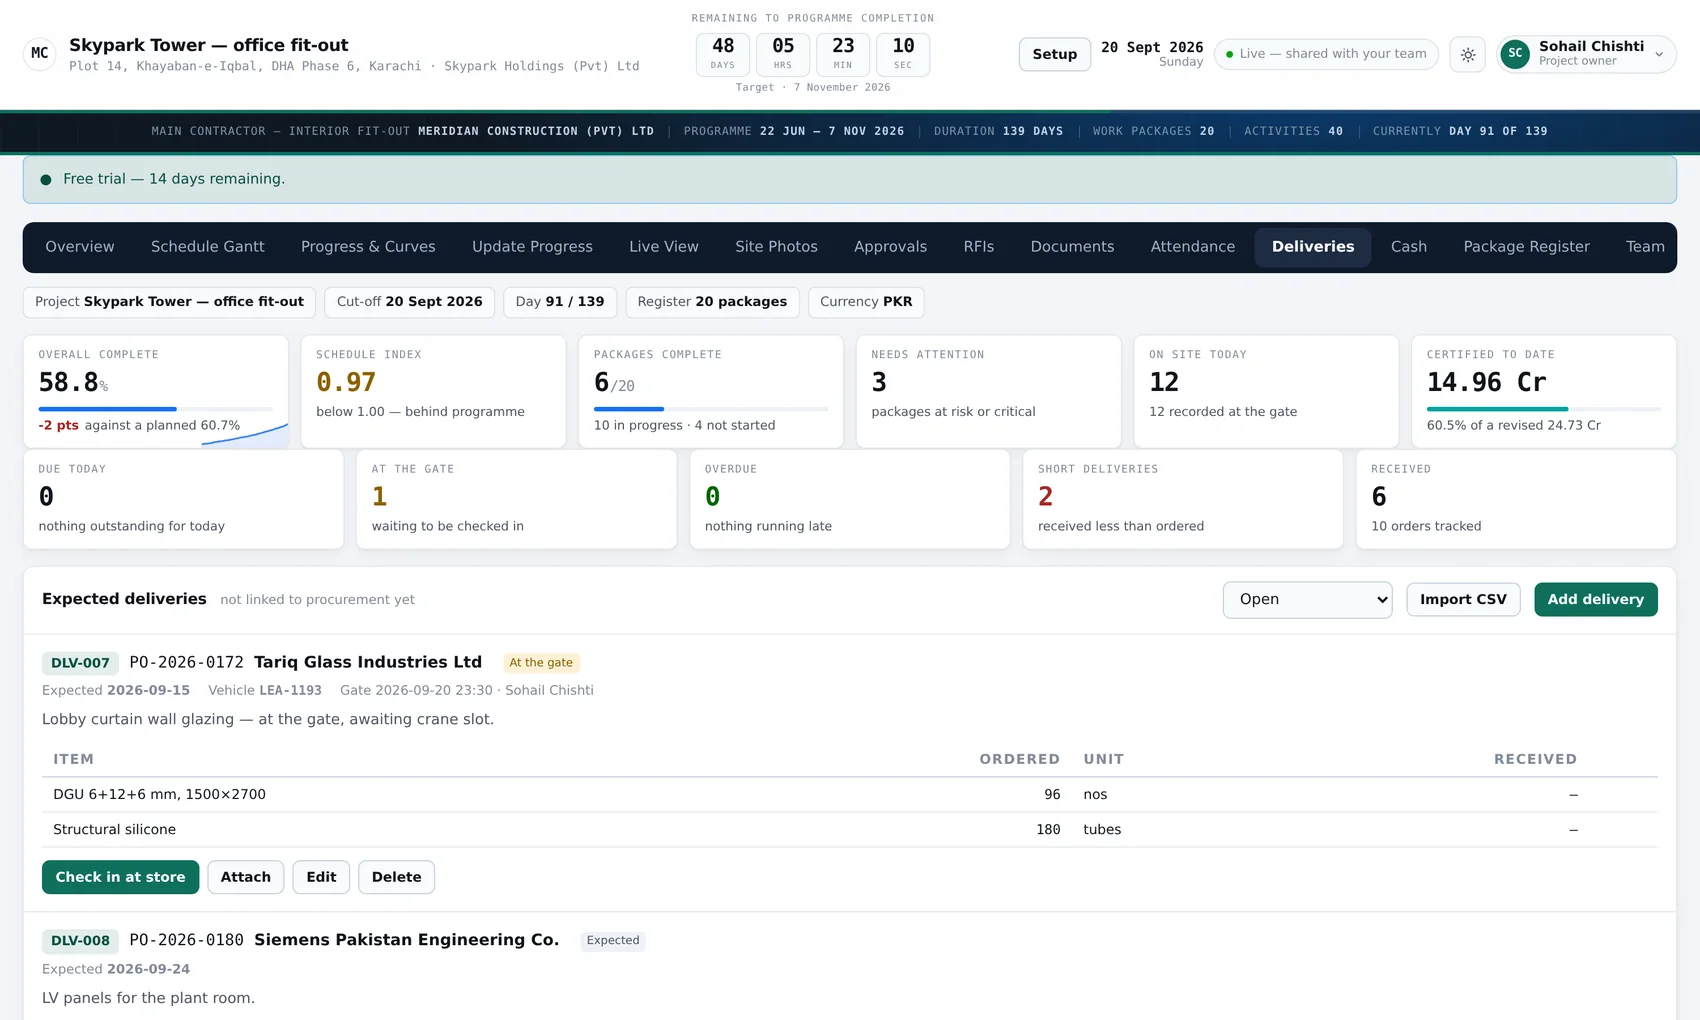Click the Overall Complete progress bar
Screen dimensions: 1700x1020
(155, 409)
